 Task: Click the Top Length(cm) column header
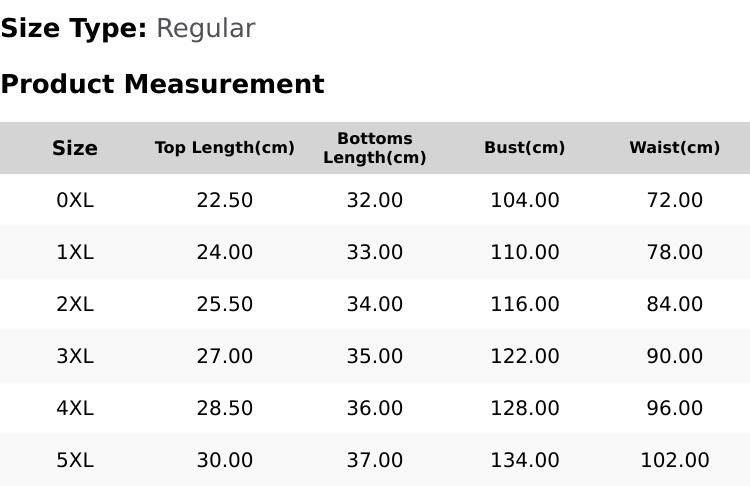point(225,147)
